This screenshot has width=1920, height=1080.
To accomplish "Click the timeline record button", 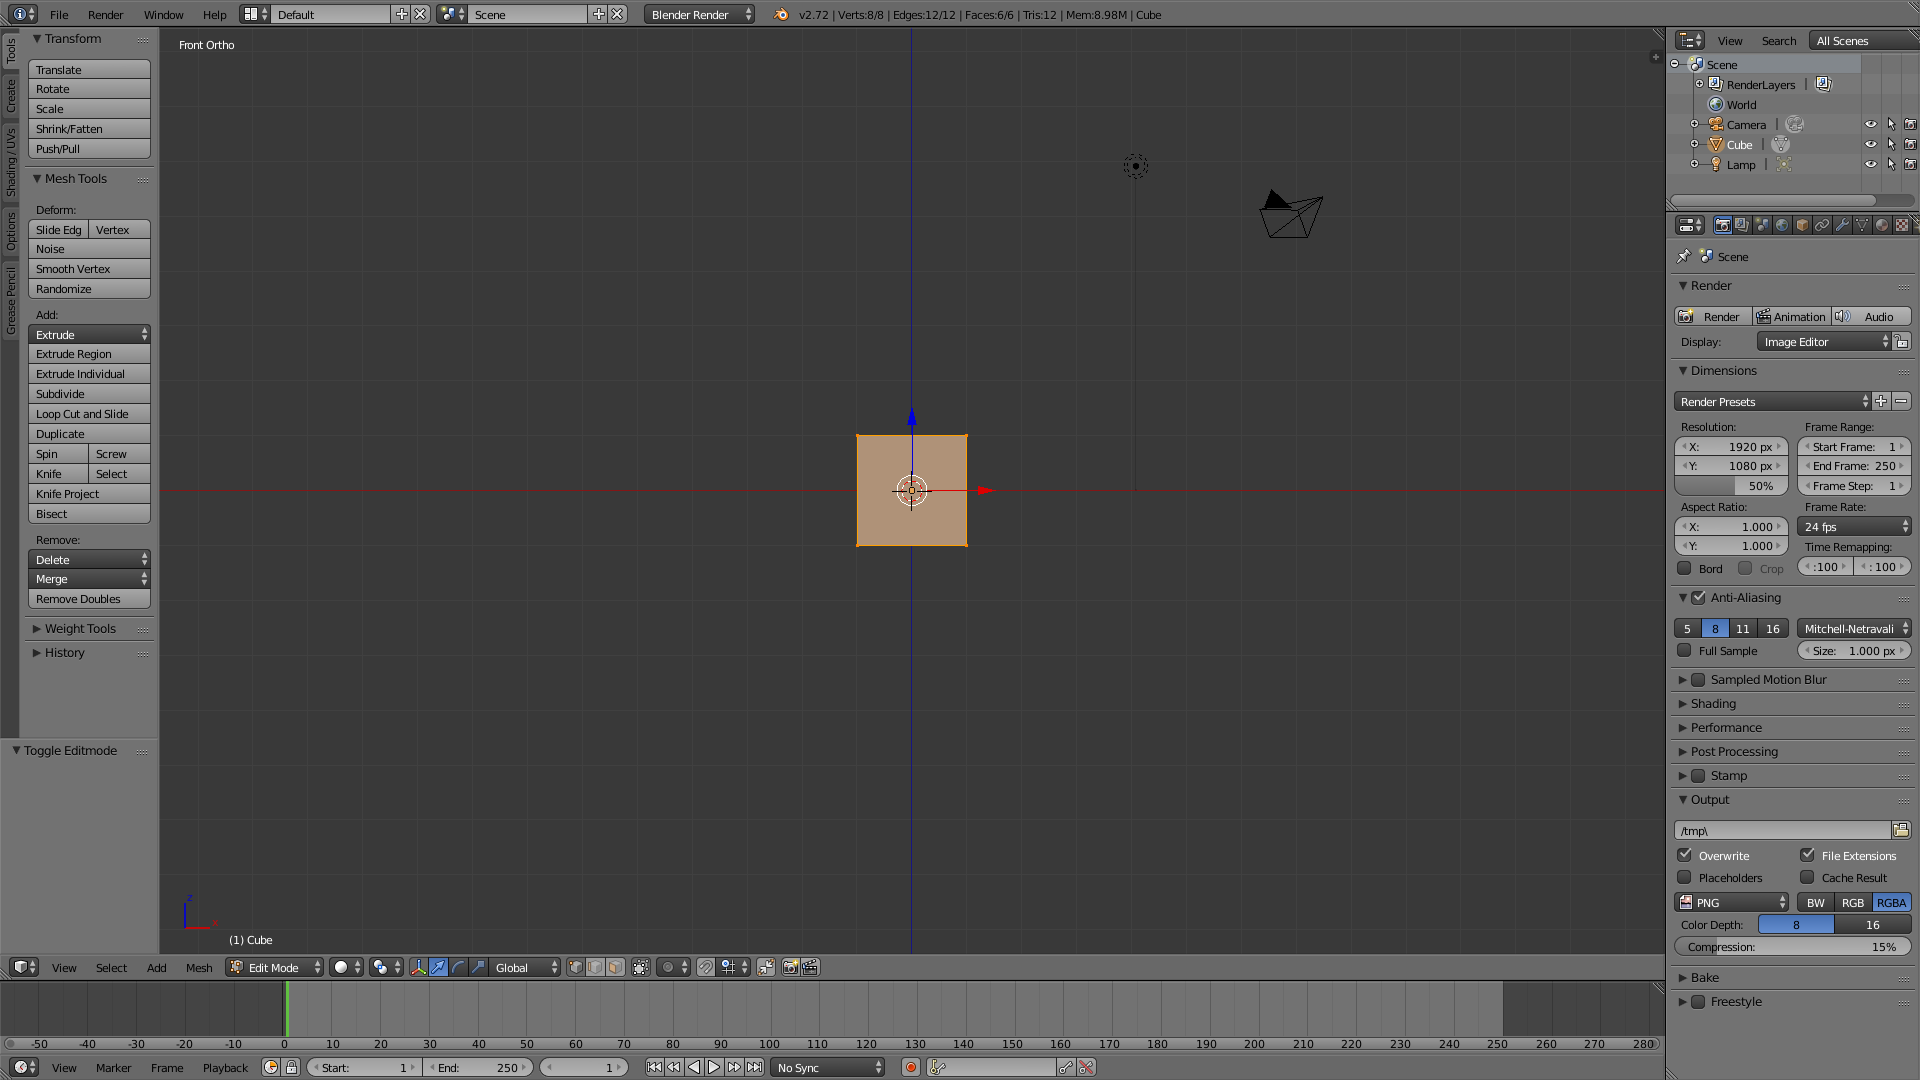I will [x=910, y=1067].
